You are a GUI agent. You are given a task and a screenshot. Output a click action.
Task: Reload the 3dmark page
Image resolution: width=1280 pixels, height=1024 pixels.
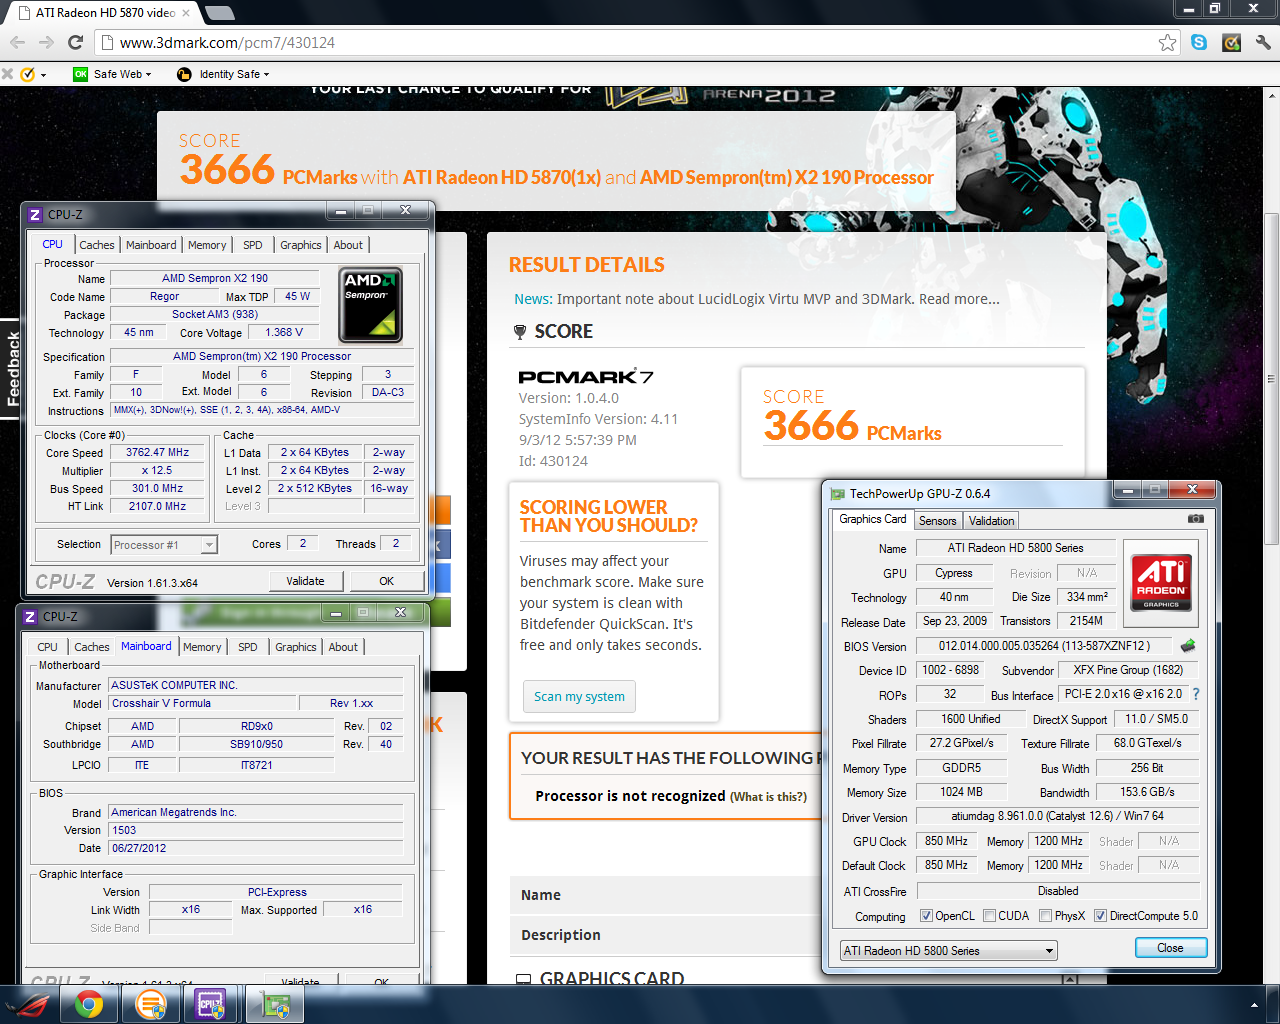coord(75,42)
